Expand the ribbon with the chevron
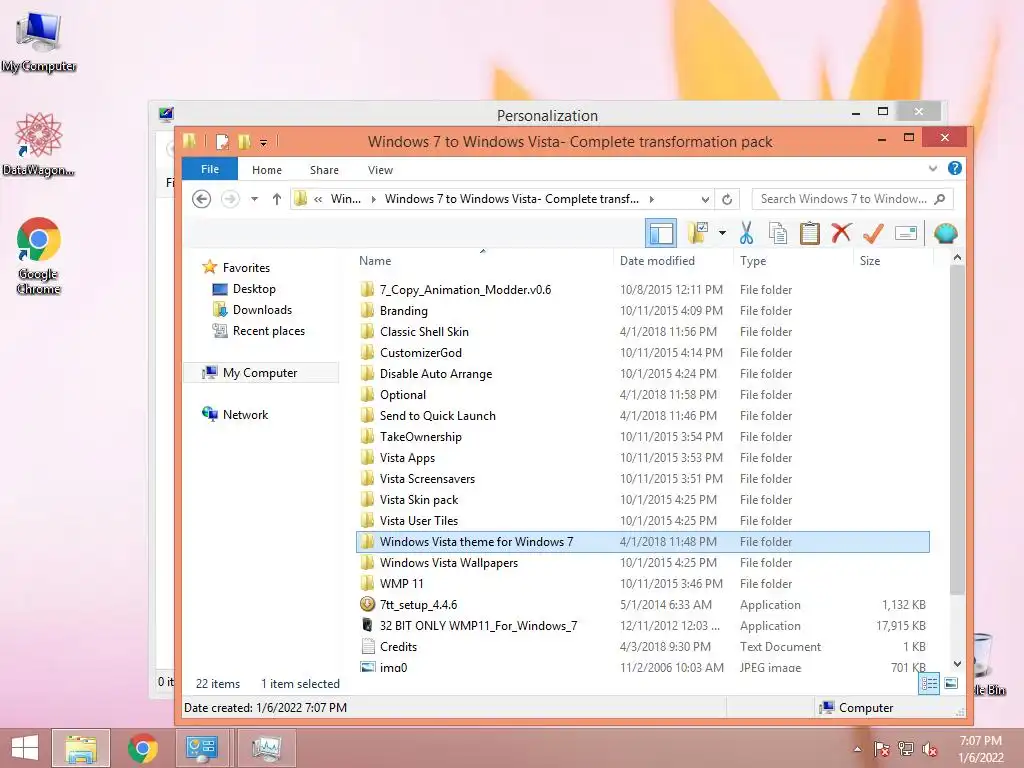1024x768 pixels. point(933,168)
